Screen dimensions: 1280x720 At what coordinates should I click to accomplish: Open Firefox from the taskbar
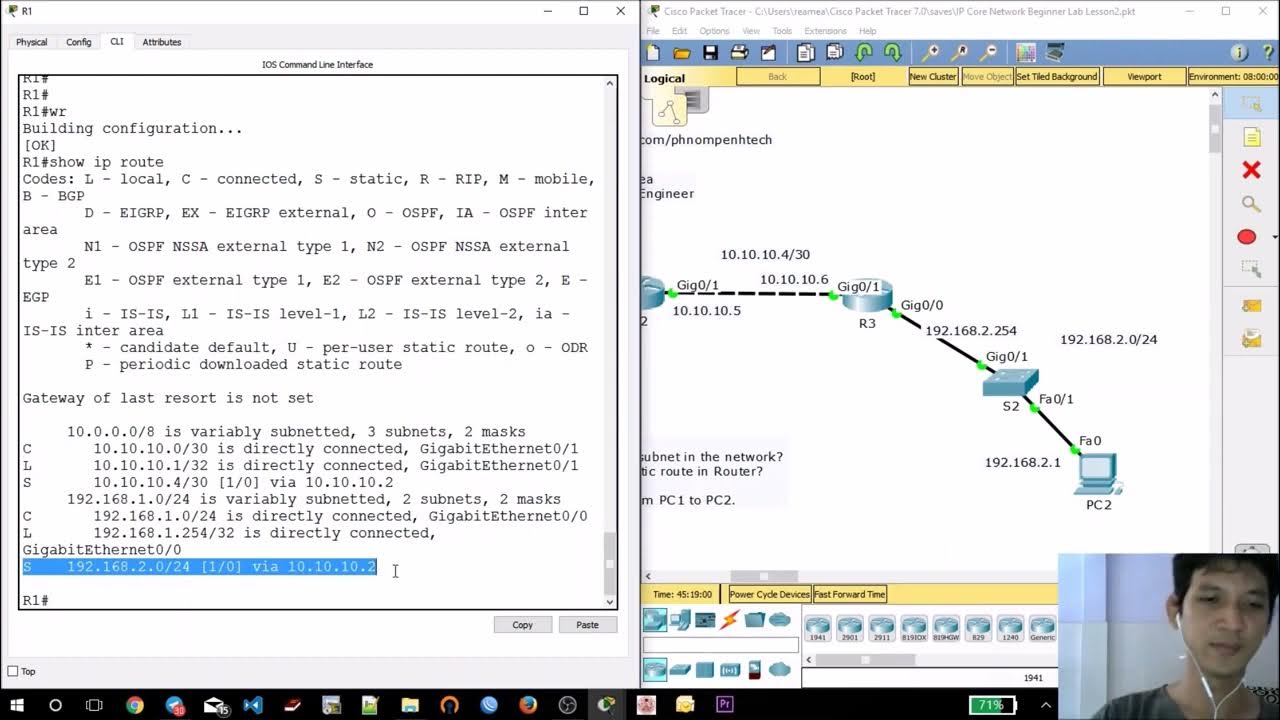tap(528, 705)
